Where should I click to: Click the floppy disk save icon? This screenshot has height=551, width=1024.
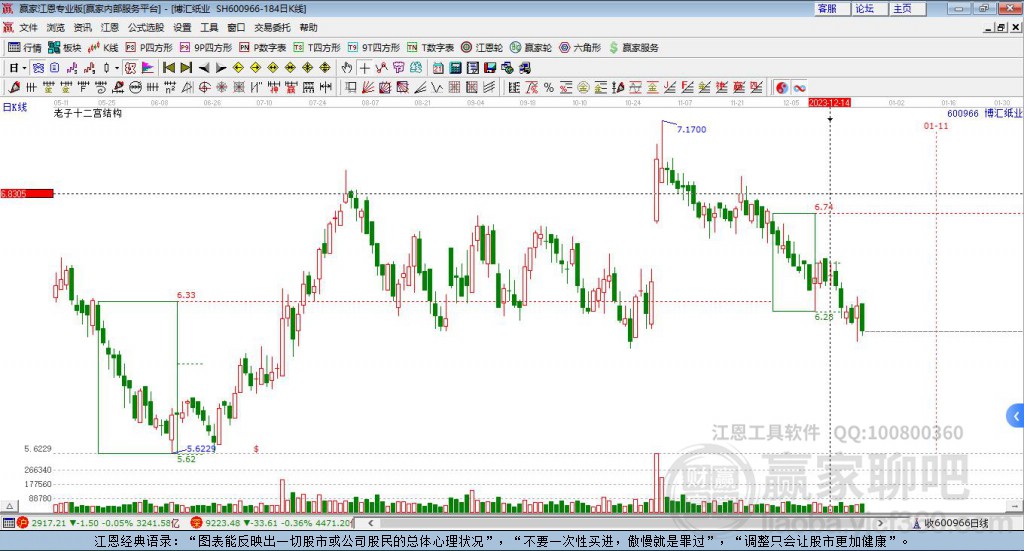(490, 68)
